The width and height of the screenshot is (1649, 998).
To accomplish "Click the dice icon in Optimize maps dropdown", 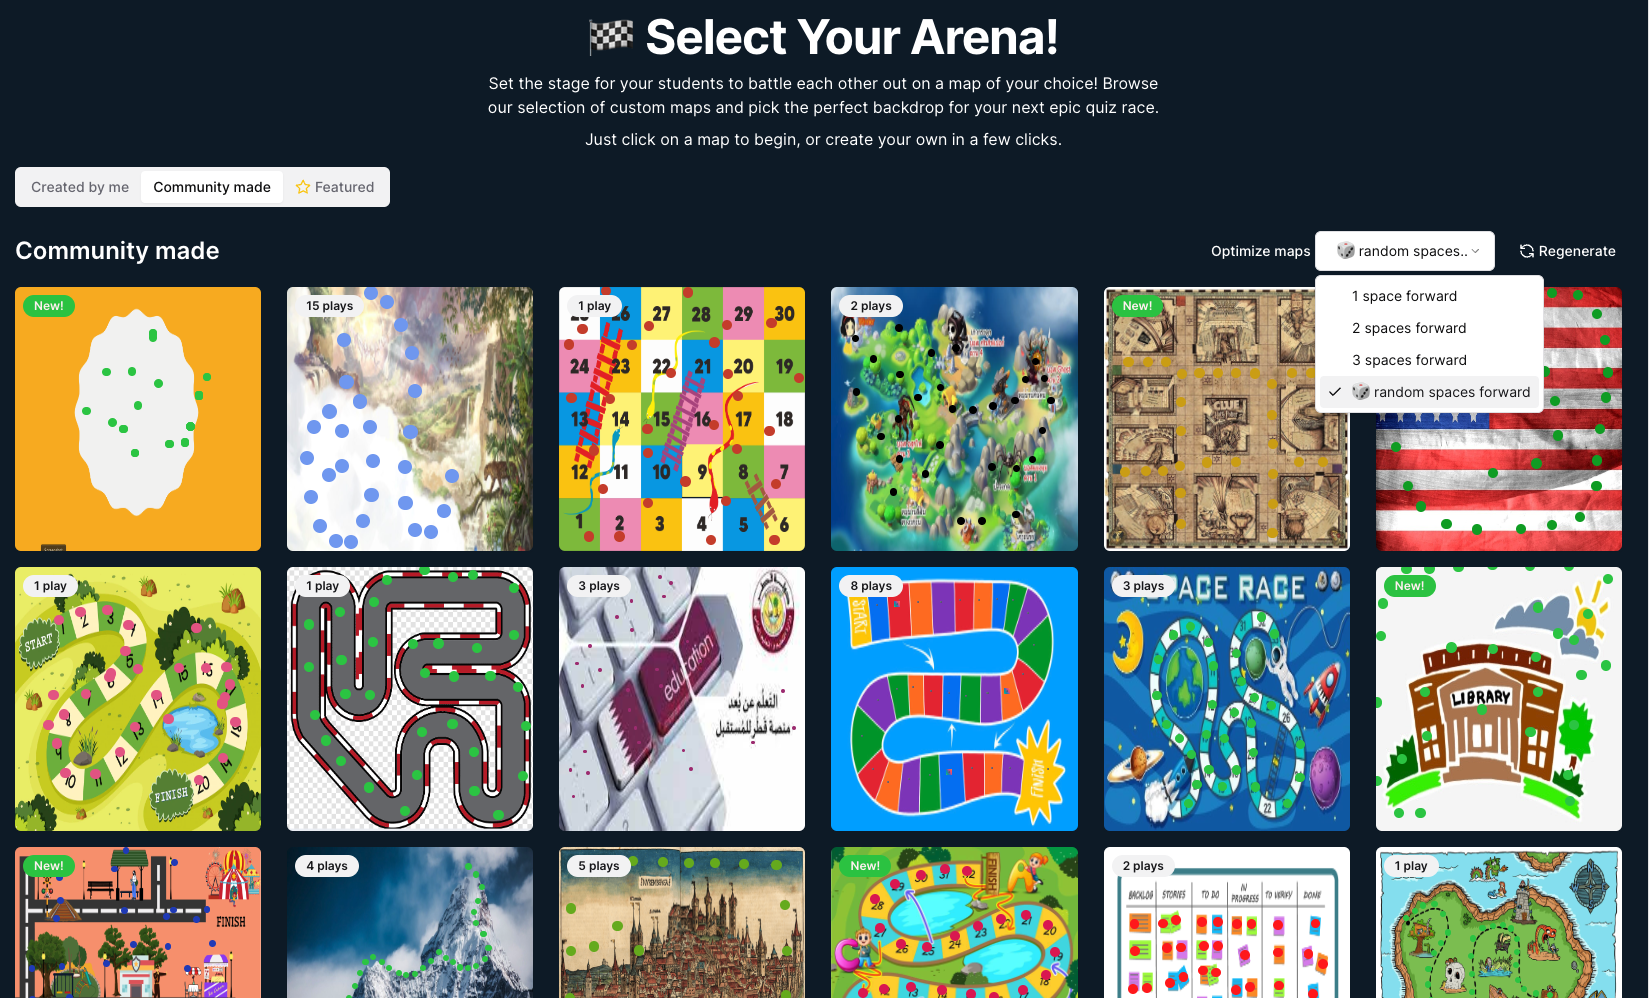I will pos(1346,251).
